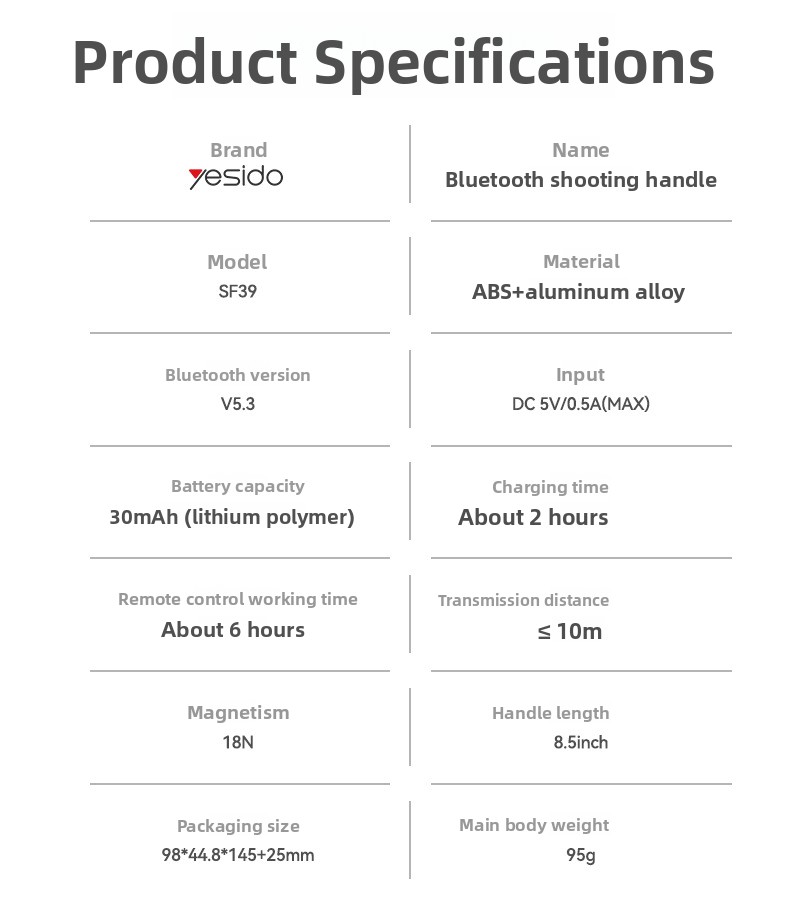Click the Remote control working time label
The image size is (790, 900).
pyautogui.click(x=238, y=599)
